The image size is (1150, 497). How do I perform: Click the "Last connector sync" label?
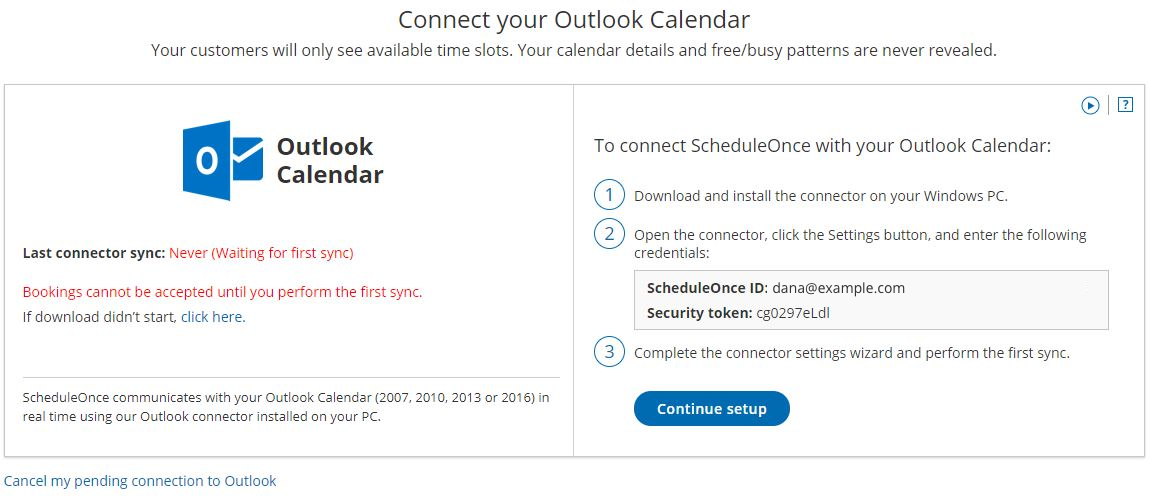[x=93, y=253]
